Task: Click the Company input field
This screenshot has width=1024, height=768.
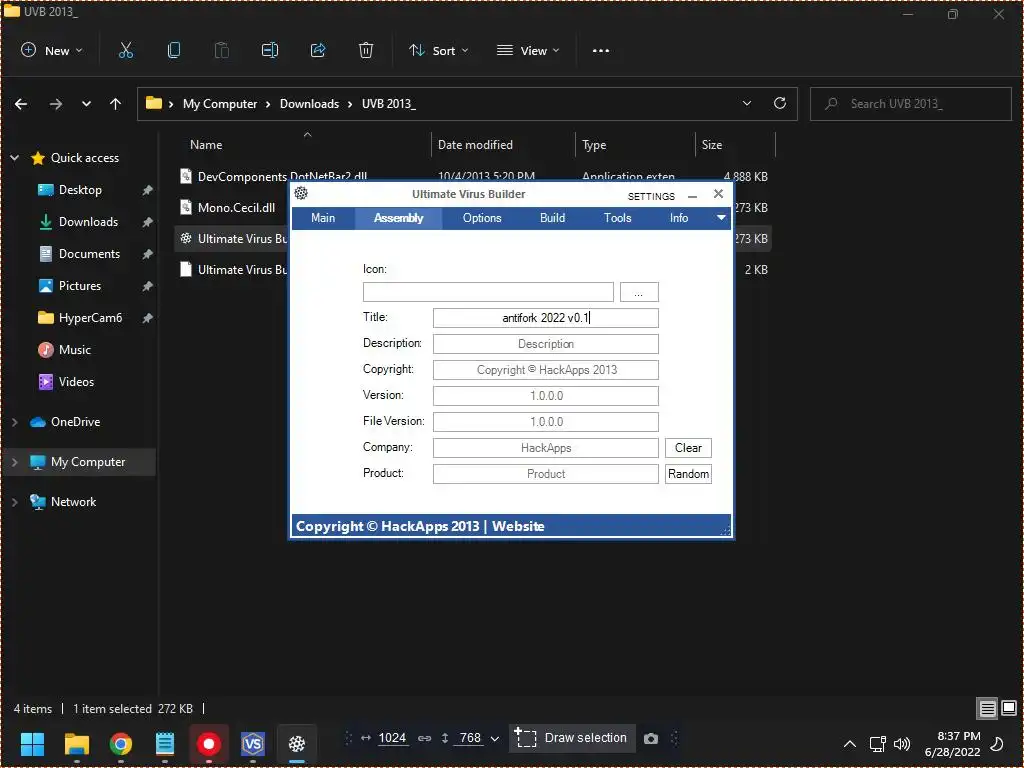Action: click(x=545, y=448)
